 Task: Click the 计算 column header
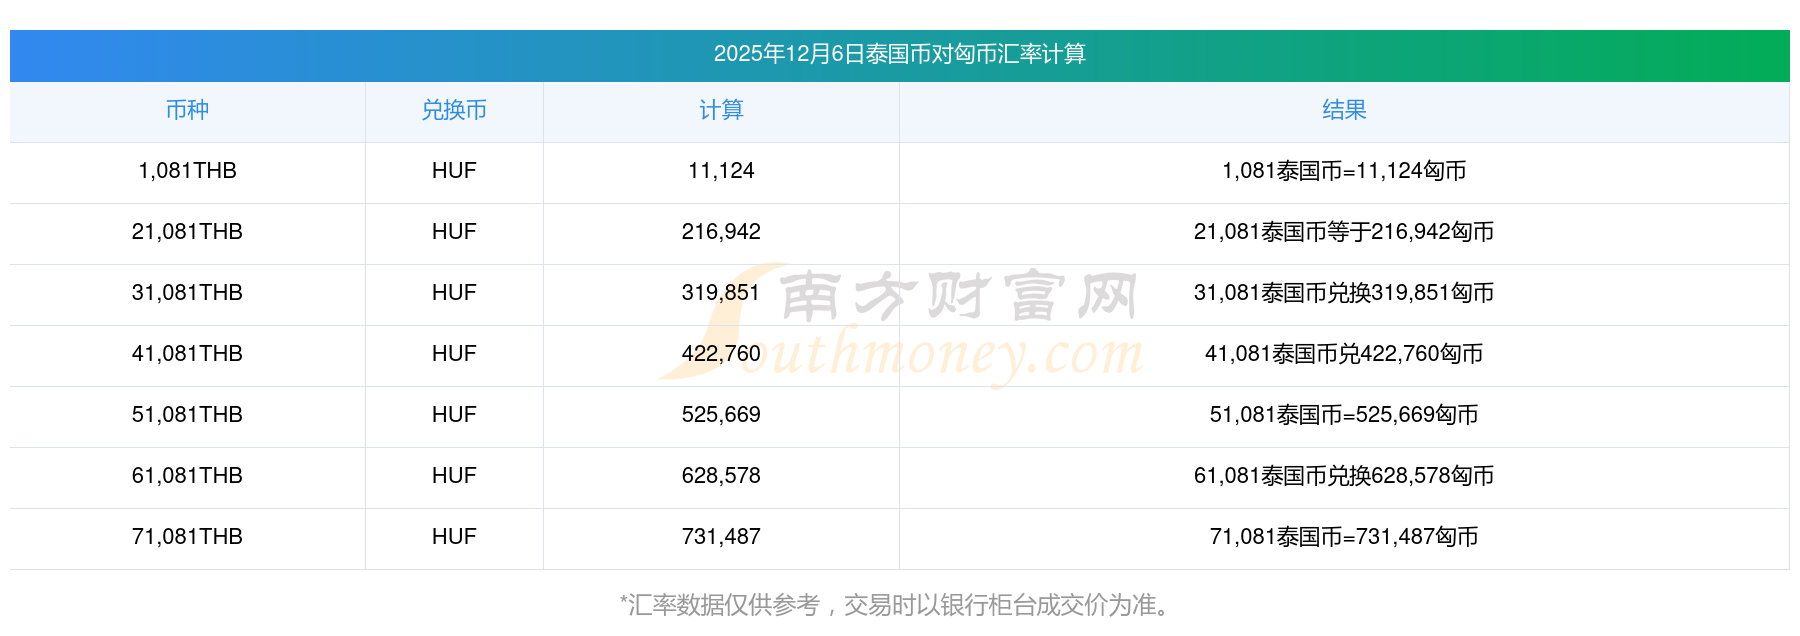tap(721, 110)
